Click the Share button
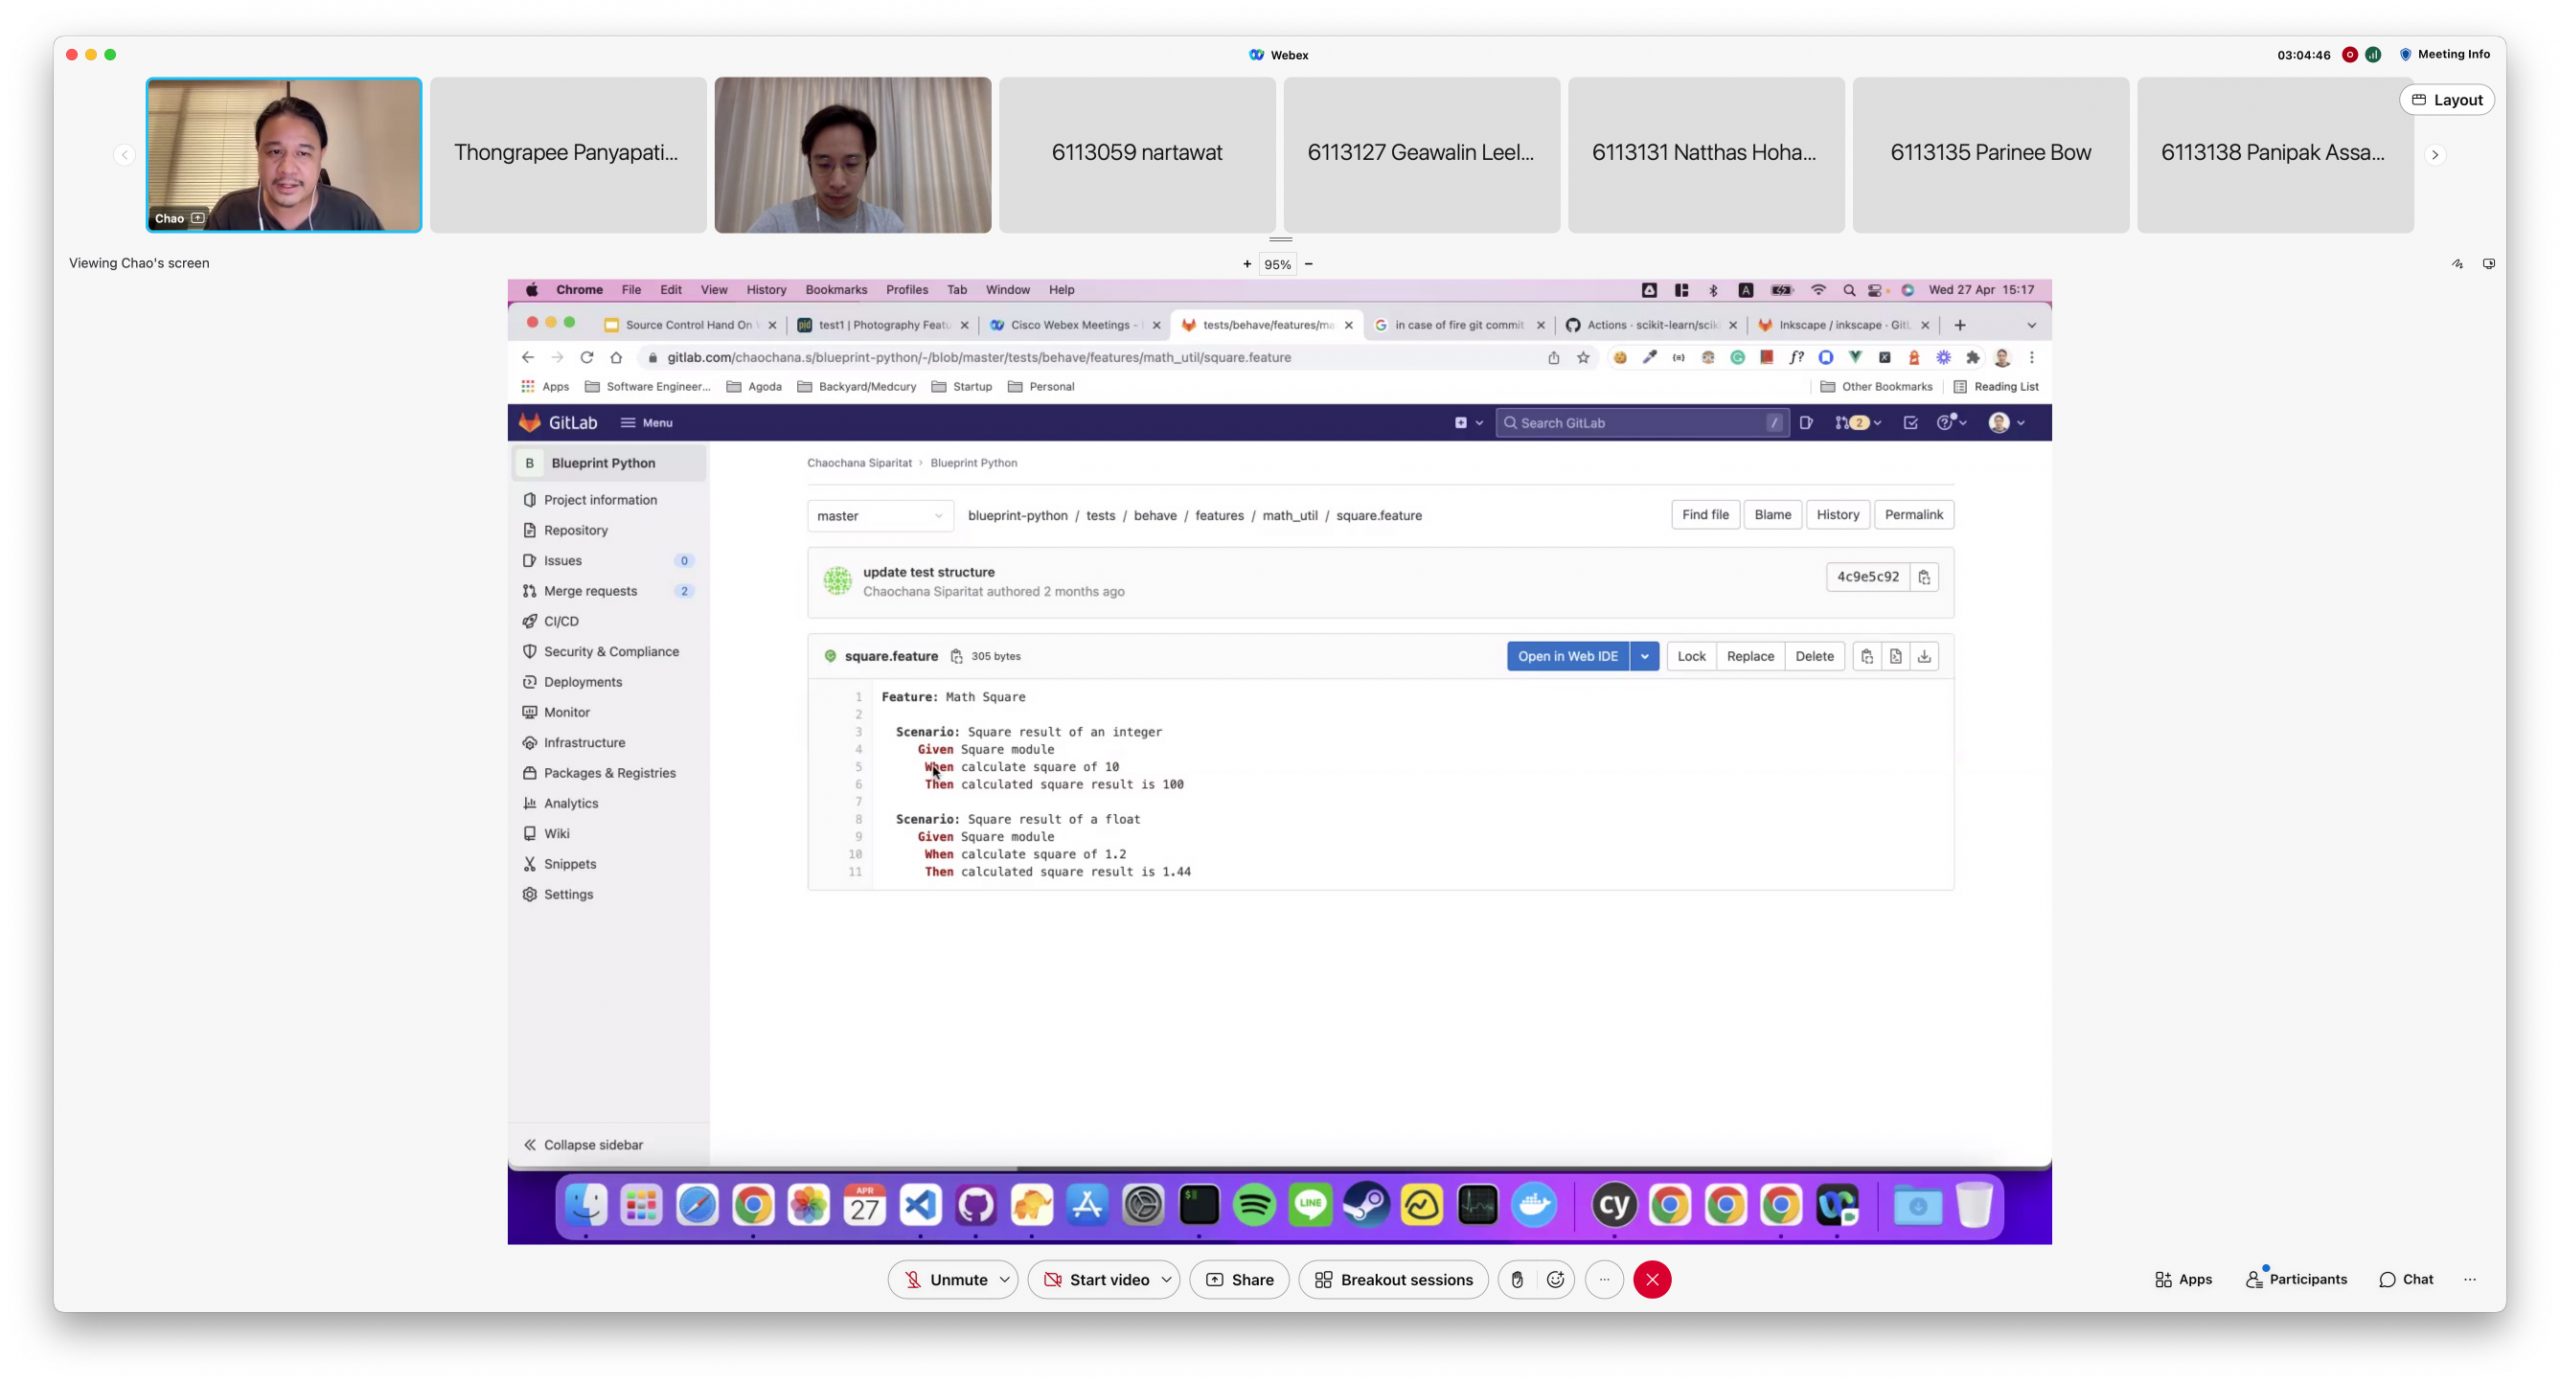Image resolution: width=2560 pixels, height=1383 pixels. click(1239, 1279)
